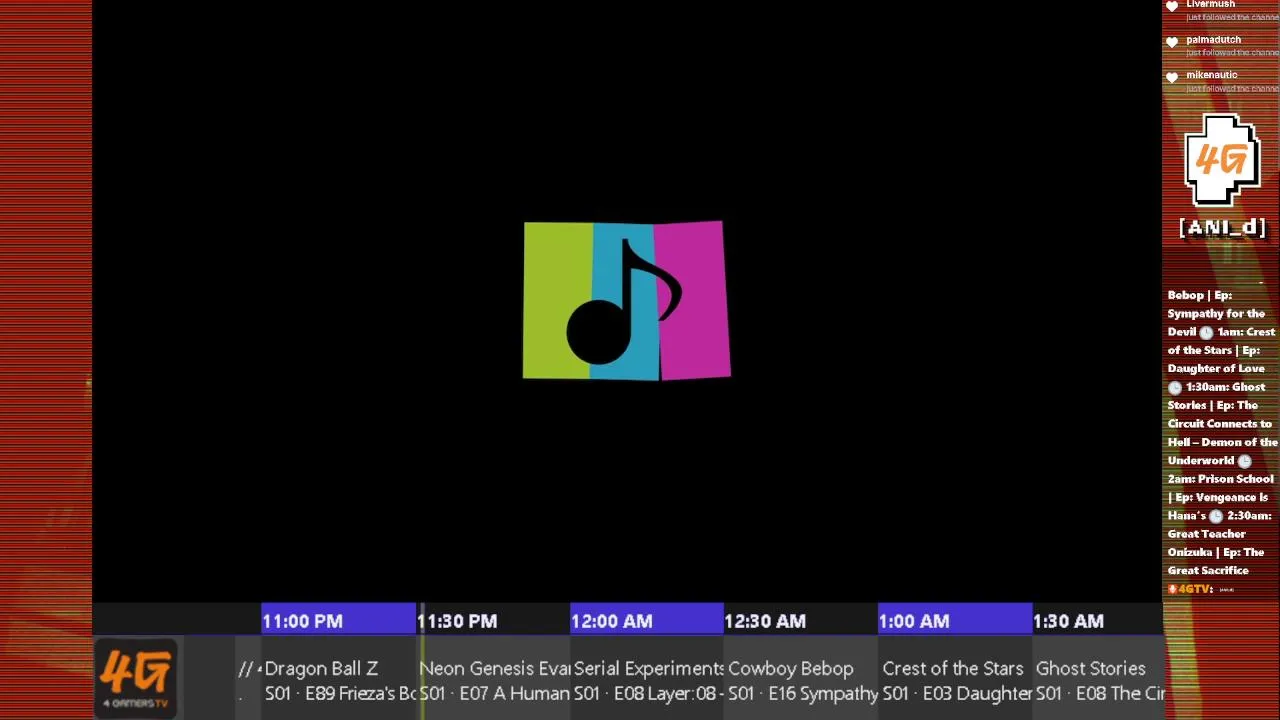Open the Crest of the Stars guide entry
The width and height of the screenshot is (1280, 720).
click(956, 680)
